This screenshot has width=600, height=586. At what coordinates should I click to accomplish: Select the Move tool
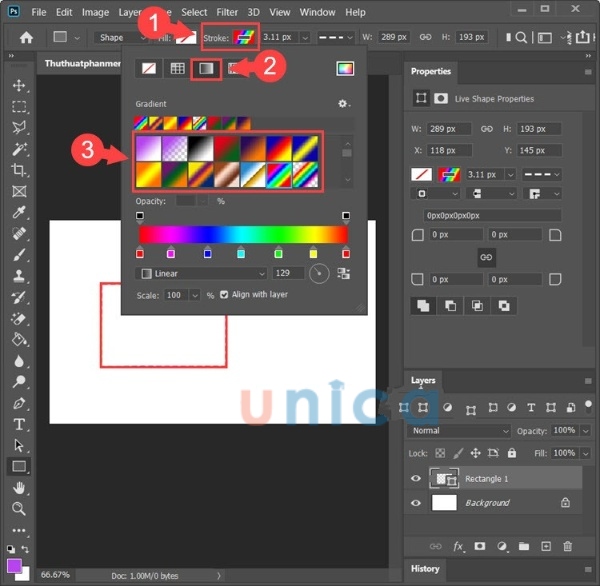[x=19, y=85]
